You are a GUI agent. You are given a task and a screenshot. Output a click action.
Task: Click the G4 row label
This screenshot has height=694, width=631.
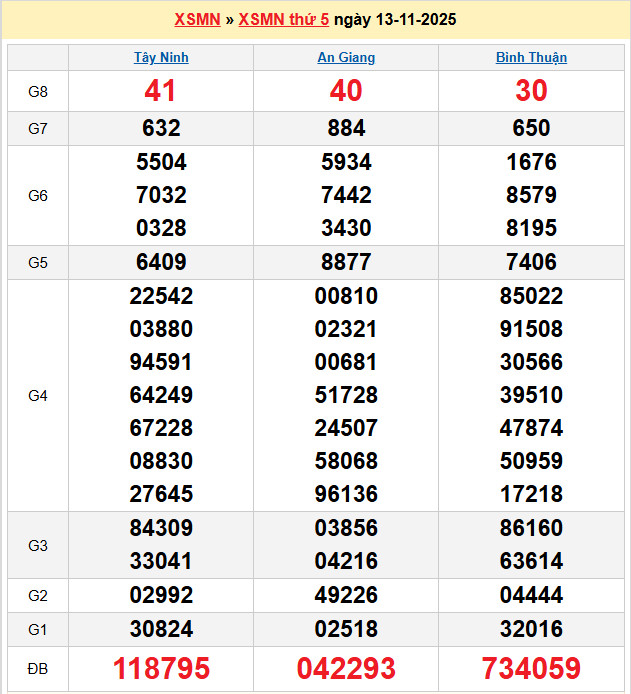38,396
